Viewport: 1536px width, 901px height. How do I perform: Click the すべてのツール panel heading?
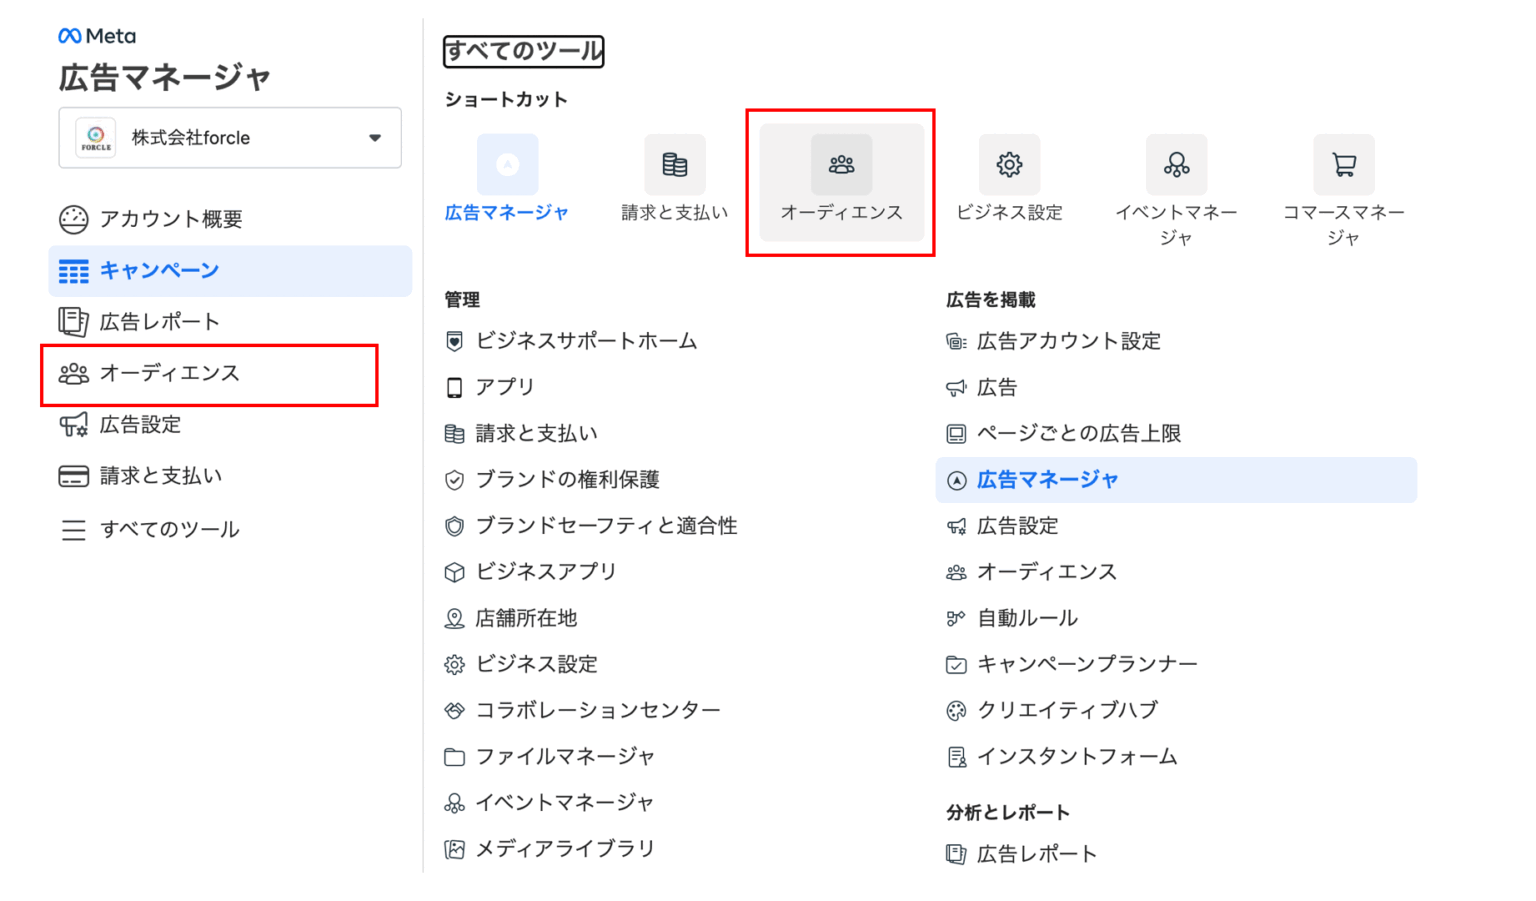click(x=524, y=51)
